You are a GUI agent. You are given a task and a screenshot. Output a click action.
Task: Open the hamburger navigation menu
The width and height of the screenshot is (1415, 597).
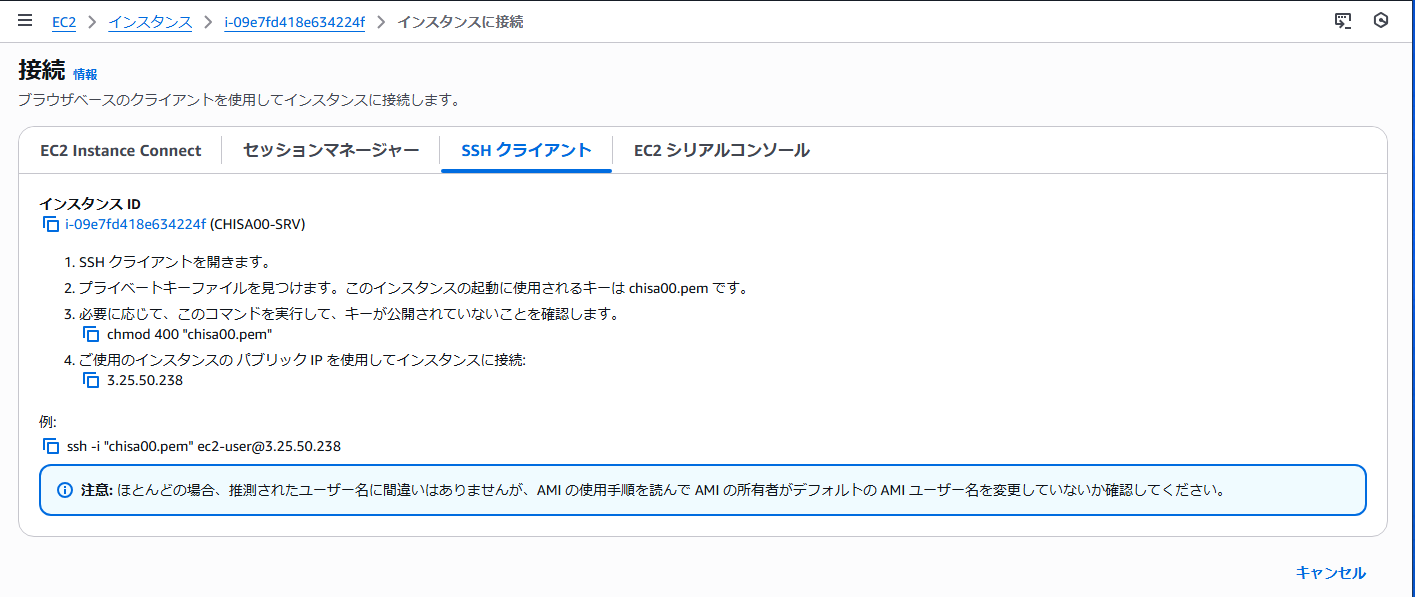(25, 21)
